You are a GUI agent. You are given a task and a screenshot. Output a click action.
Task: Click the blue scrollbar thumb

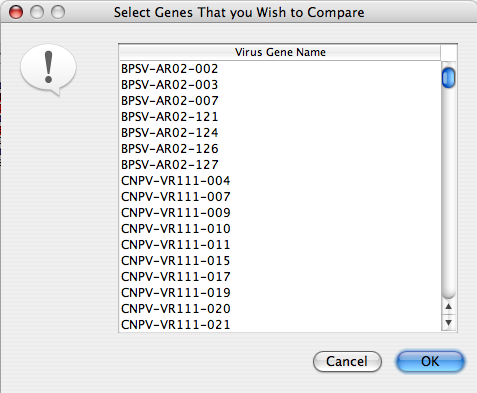point(448,78)
